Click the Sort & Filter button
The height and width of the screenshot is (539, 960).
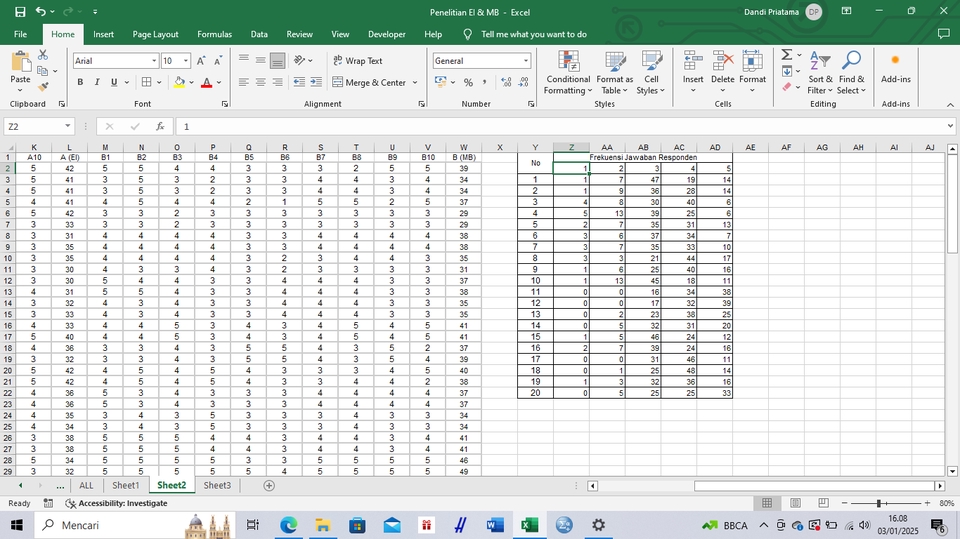[x=820, y=73]
